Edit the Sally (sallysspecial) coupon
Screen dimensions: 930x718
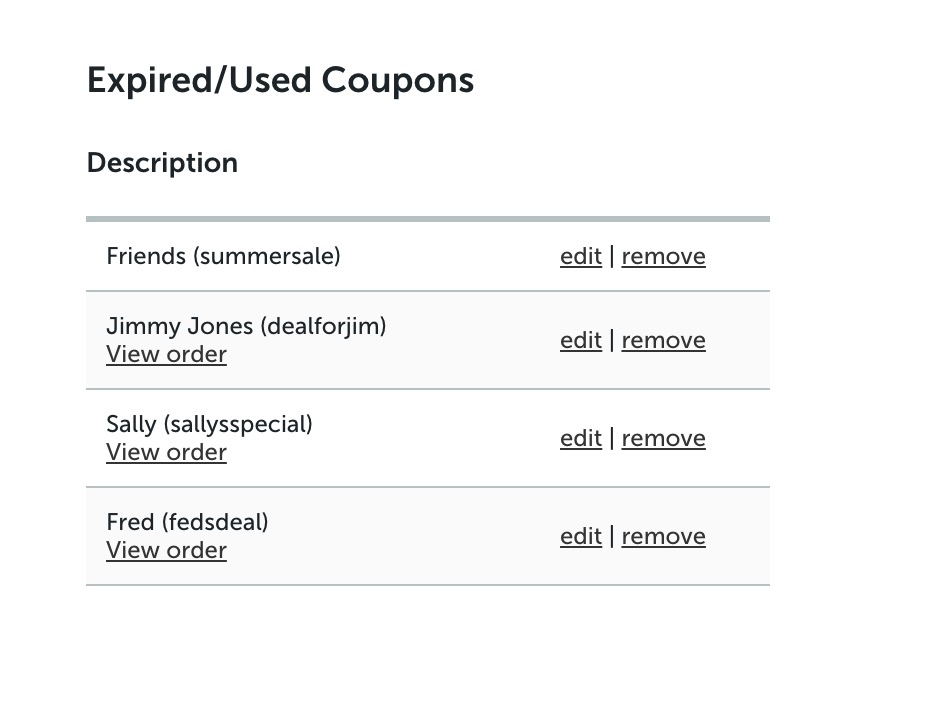coord(581,438)
